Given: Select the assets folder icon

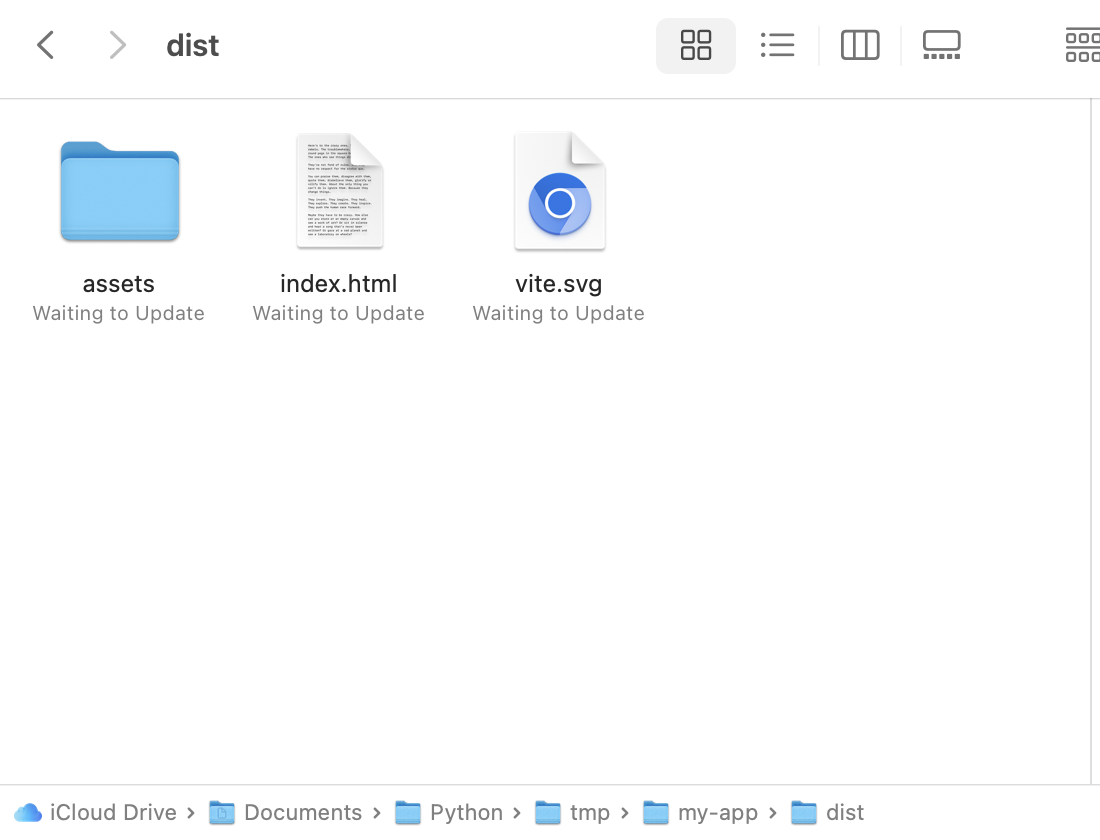Looking at the screenshot, I should [119, 192].
